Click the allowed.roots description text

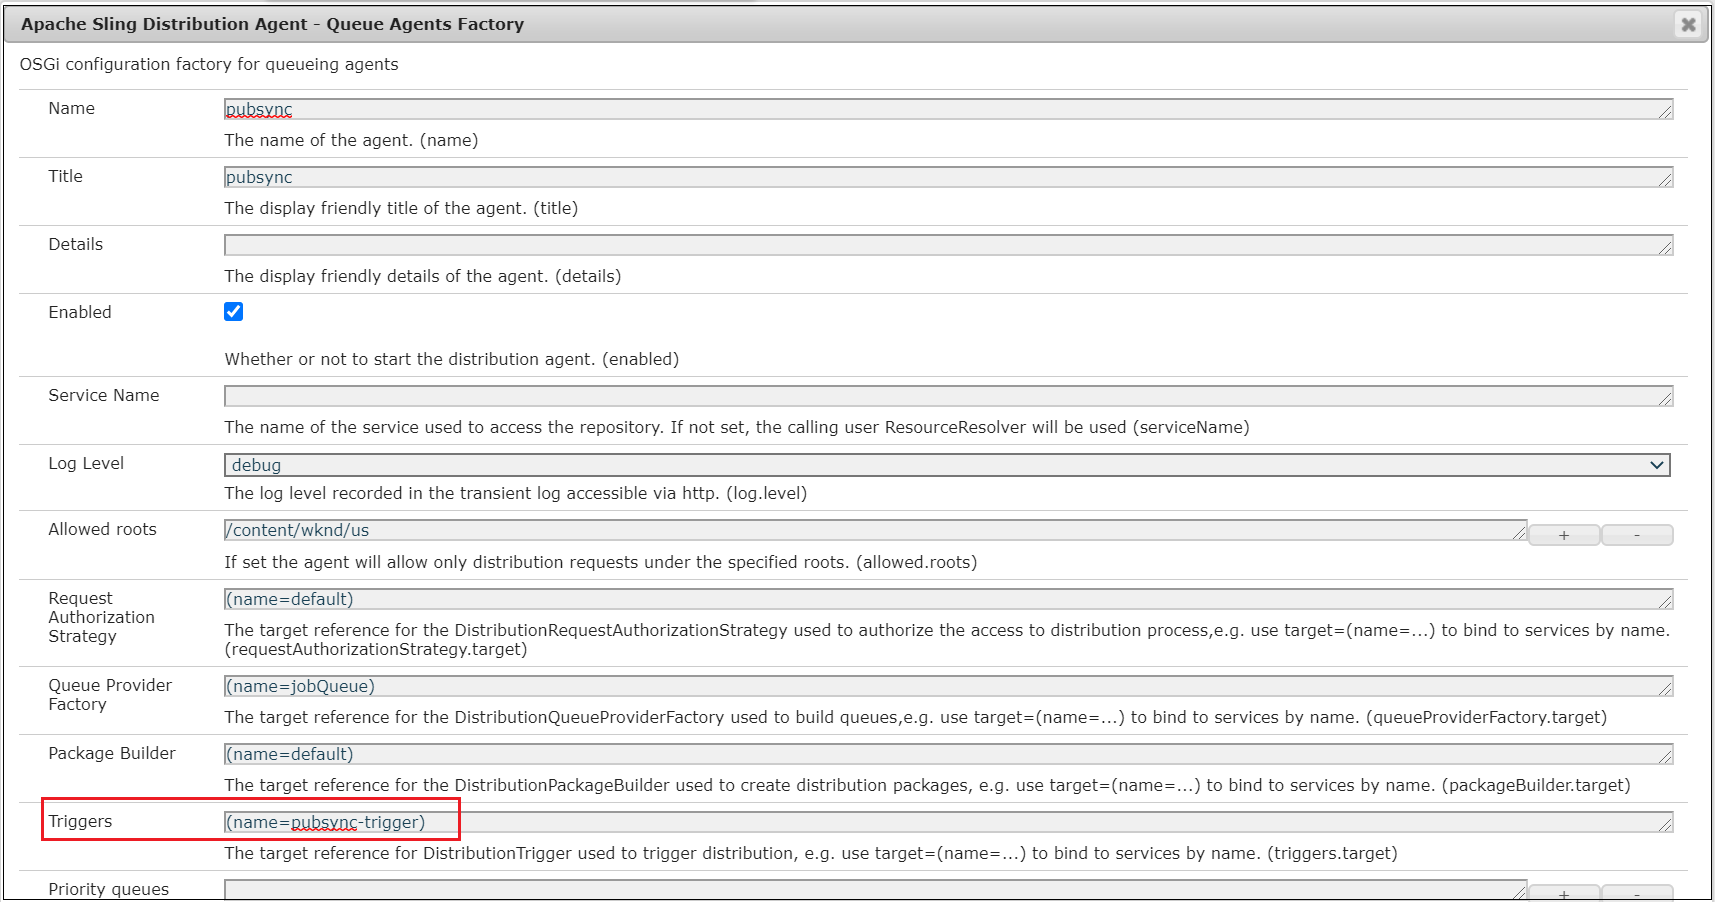(x=601, y=562)
